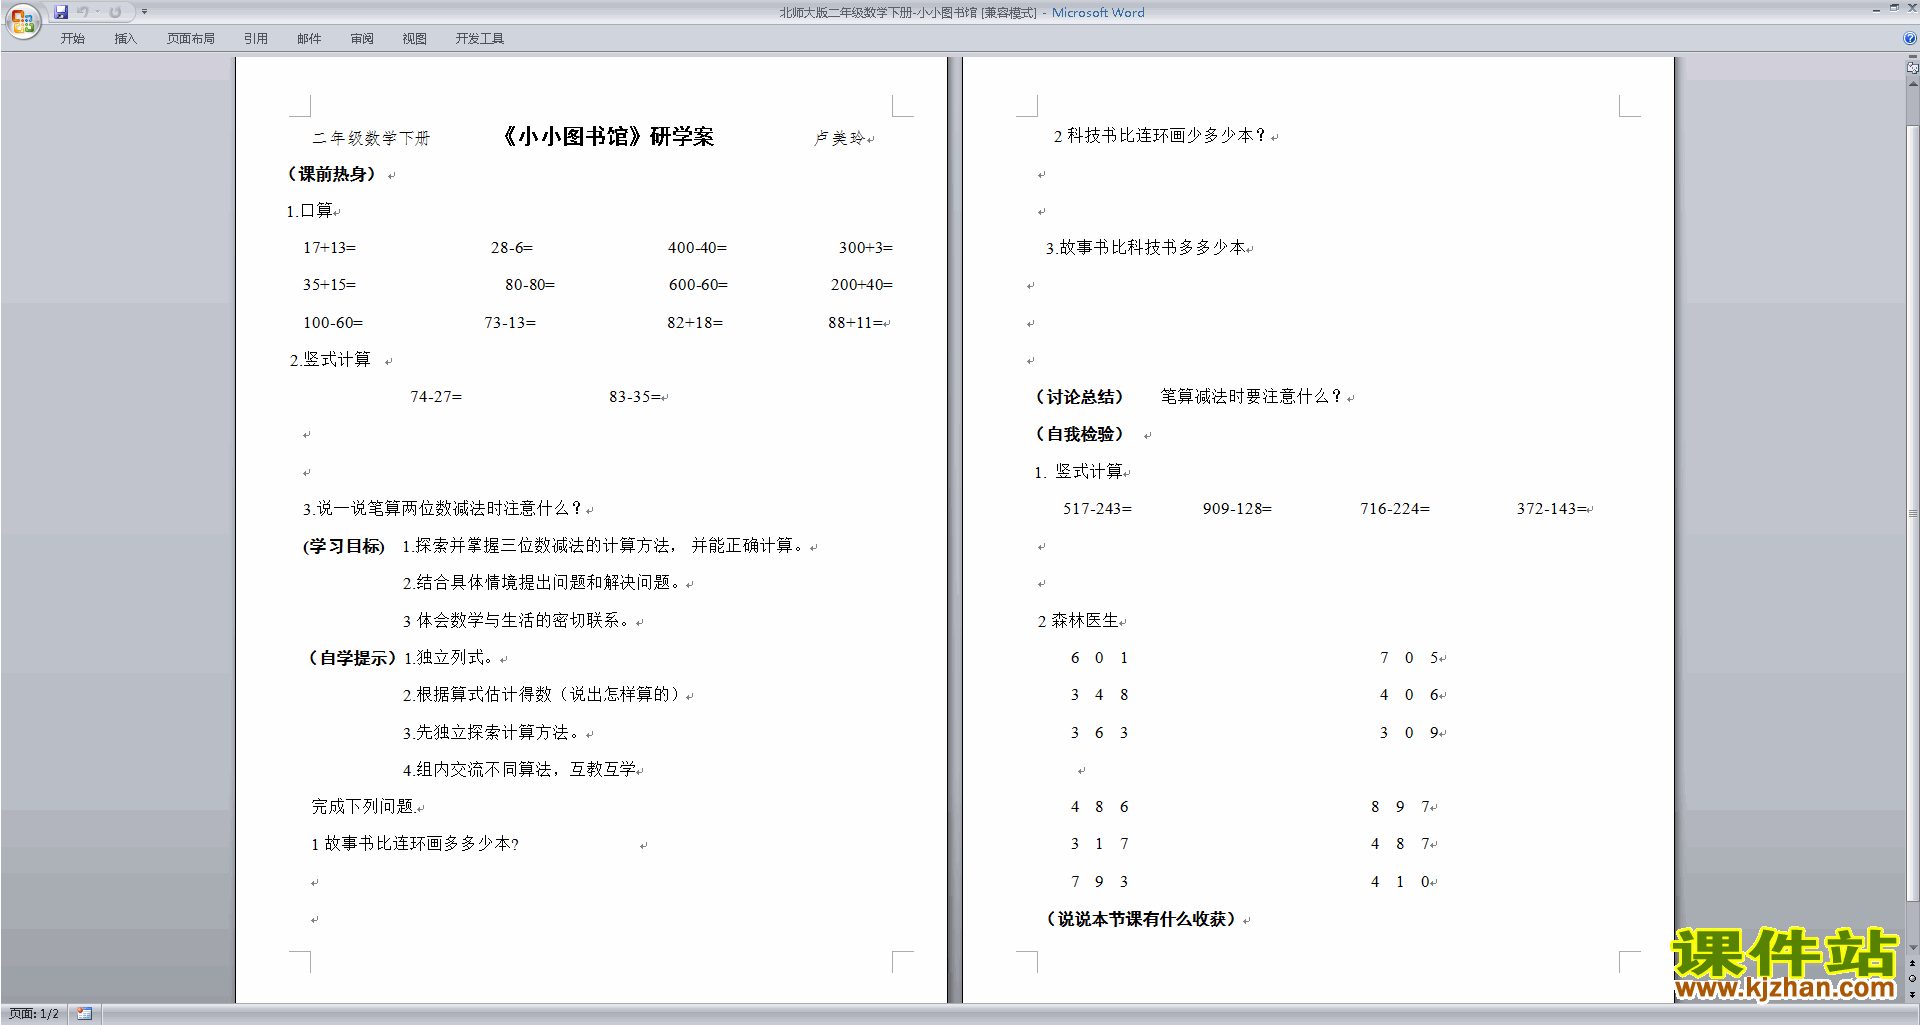
Task: Click the line 3.故事书比科技书多多少本
Action: click(x=1145, y=248)
